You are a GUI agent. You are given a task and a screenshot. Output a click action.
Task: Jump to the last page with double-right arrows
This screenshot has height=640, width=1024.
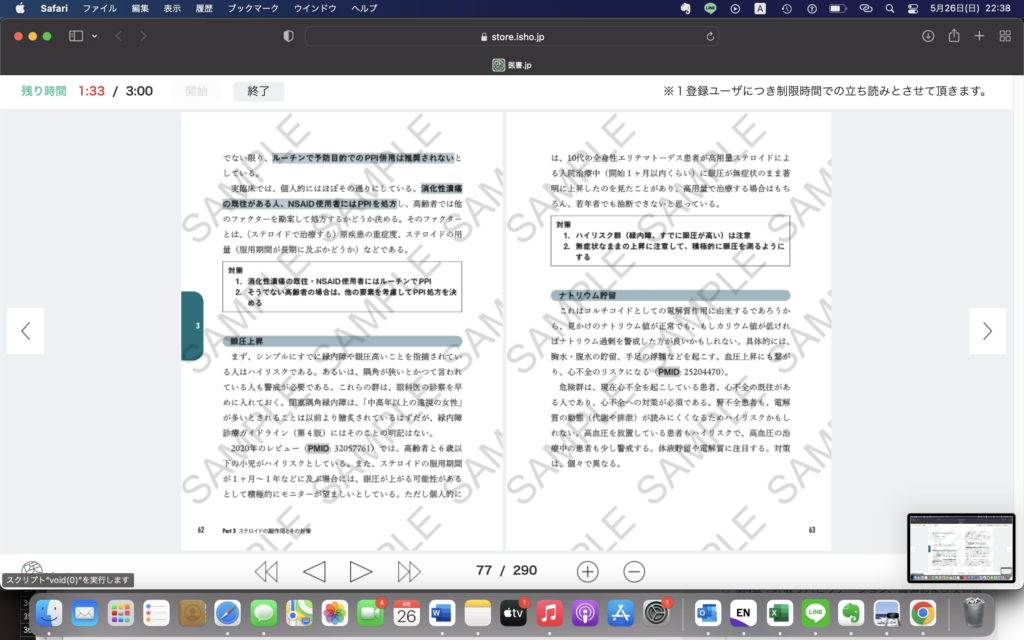[409, 571]
